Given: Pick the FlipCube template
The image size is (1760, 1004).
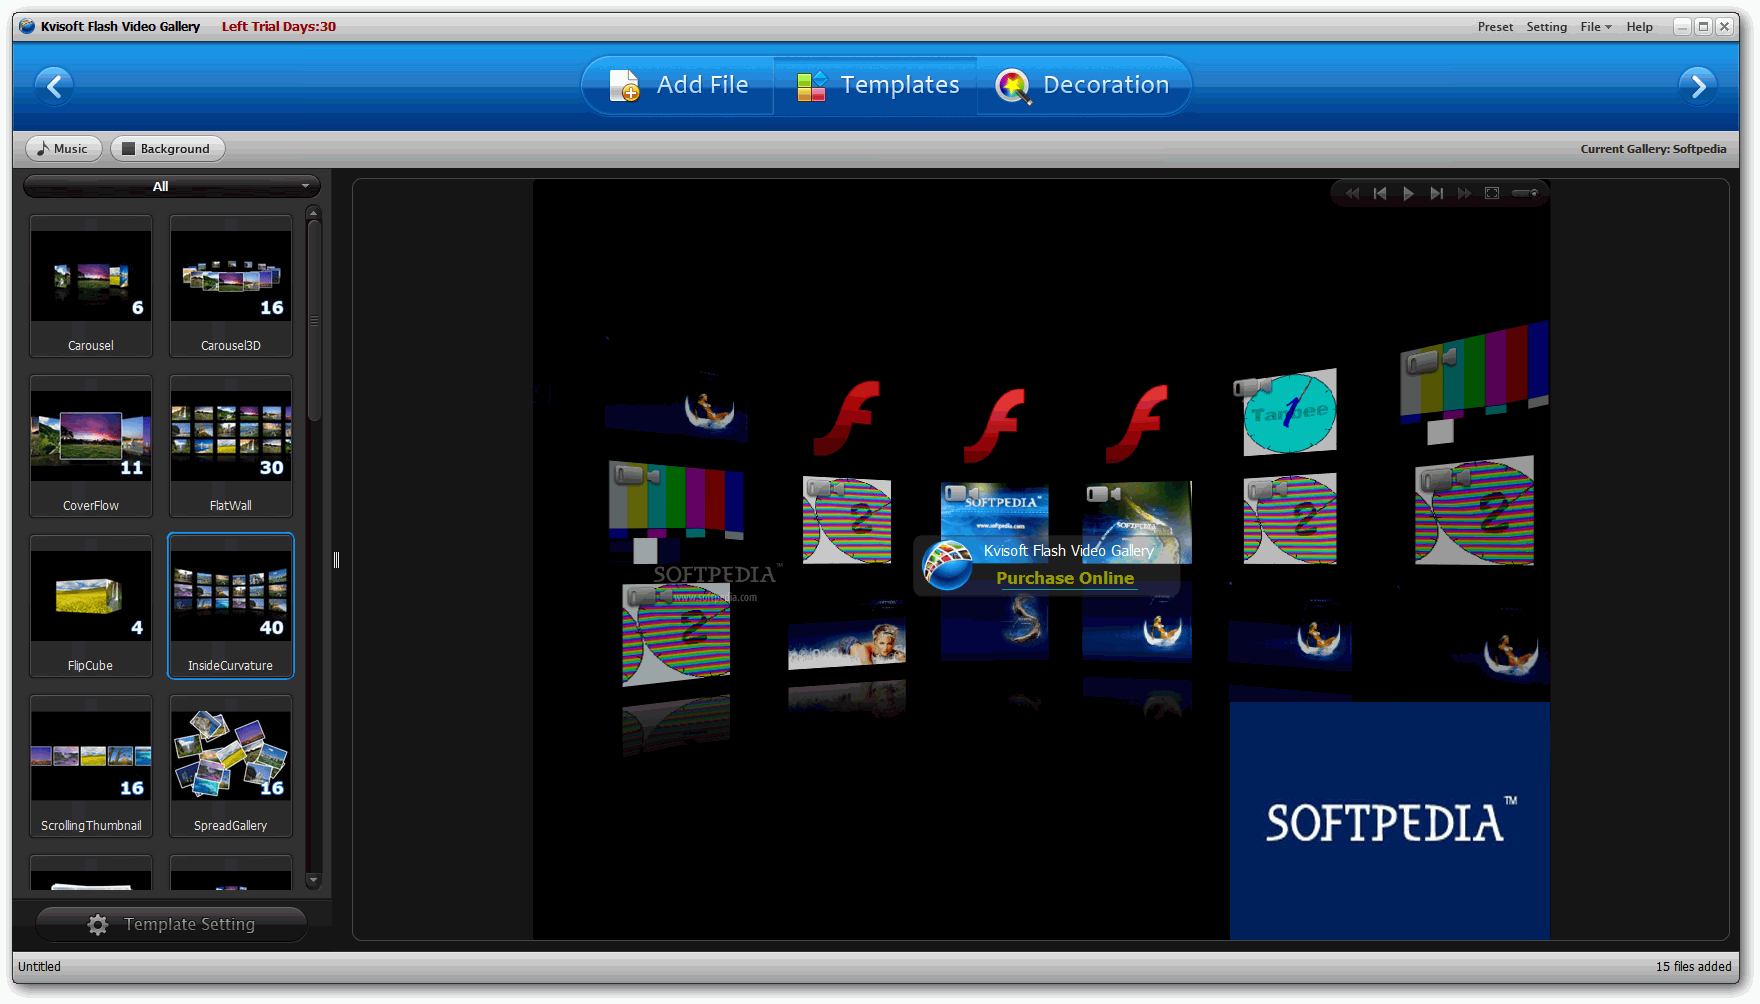Looking at the screenshot, I should [x=91, y=606].
